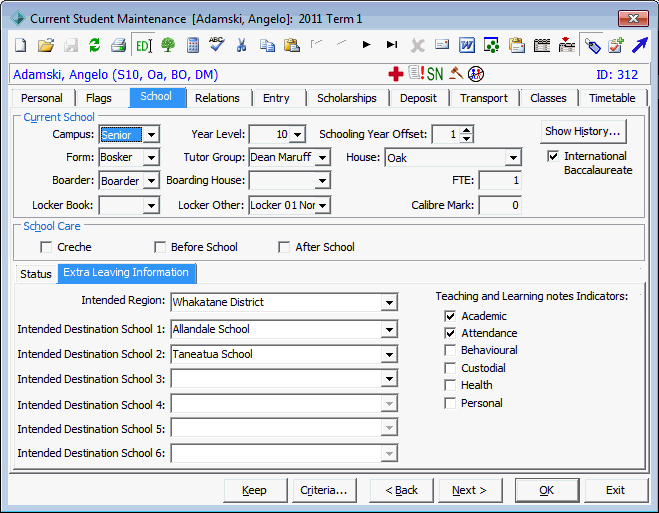This screenshot has width=659, height=513.
Task: Click the note with green plus icon
Action: click(x=616, y=45)
